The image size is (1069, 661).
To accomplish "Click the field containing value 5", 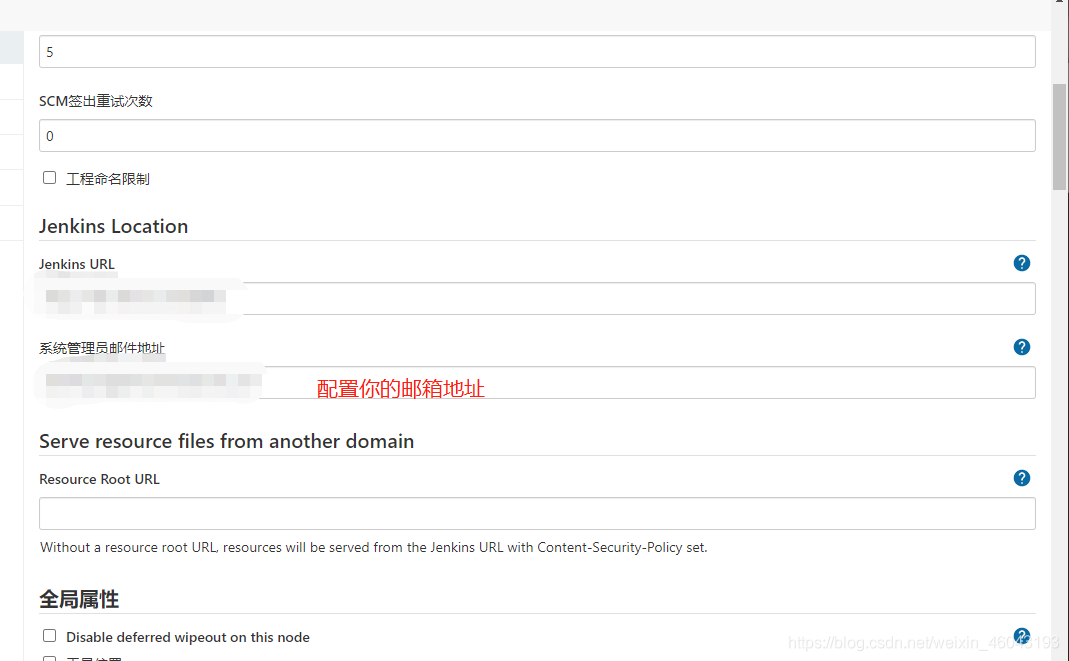I will point(537,52).
